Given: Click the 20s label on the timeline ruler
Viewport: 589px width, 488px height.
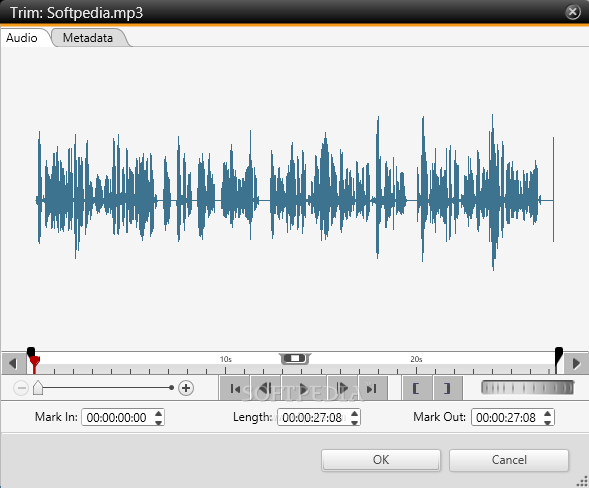Looking at the screenshot, I should pyautogui.click(x=416, y=359).
